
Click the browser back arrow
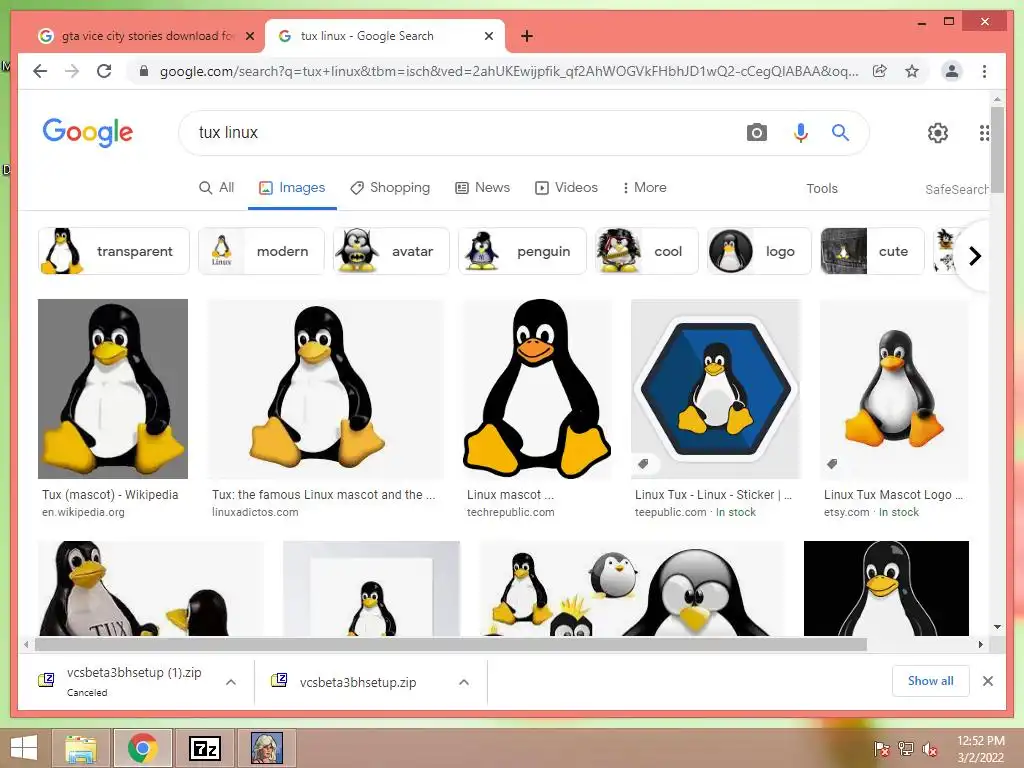pyautogui.click(x=40, y=71)
